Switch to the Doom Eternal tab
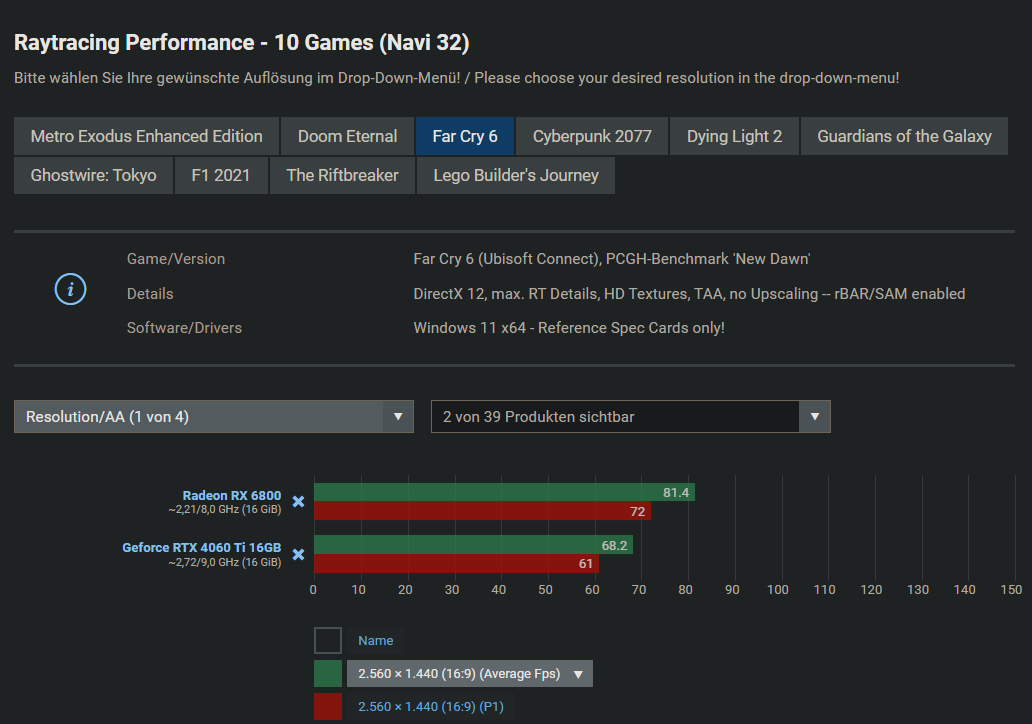Screen dimensions: 1032x724 point(348,136)
